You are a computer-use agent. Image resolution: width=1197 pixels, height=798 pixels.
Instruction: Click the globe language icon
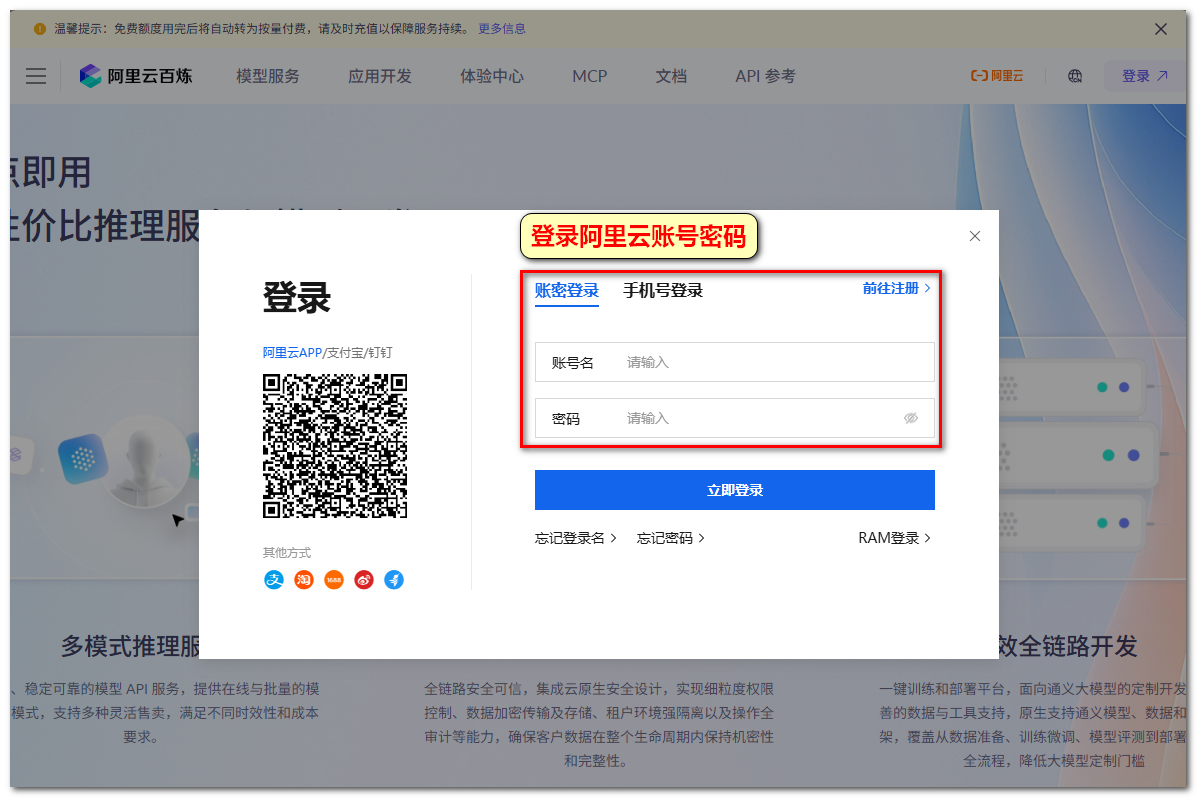[x=1075, y=76]
